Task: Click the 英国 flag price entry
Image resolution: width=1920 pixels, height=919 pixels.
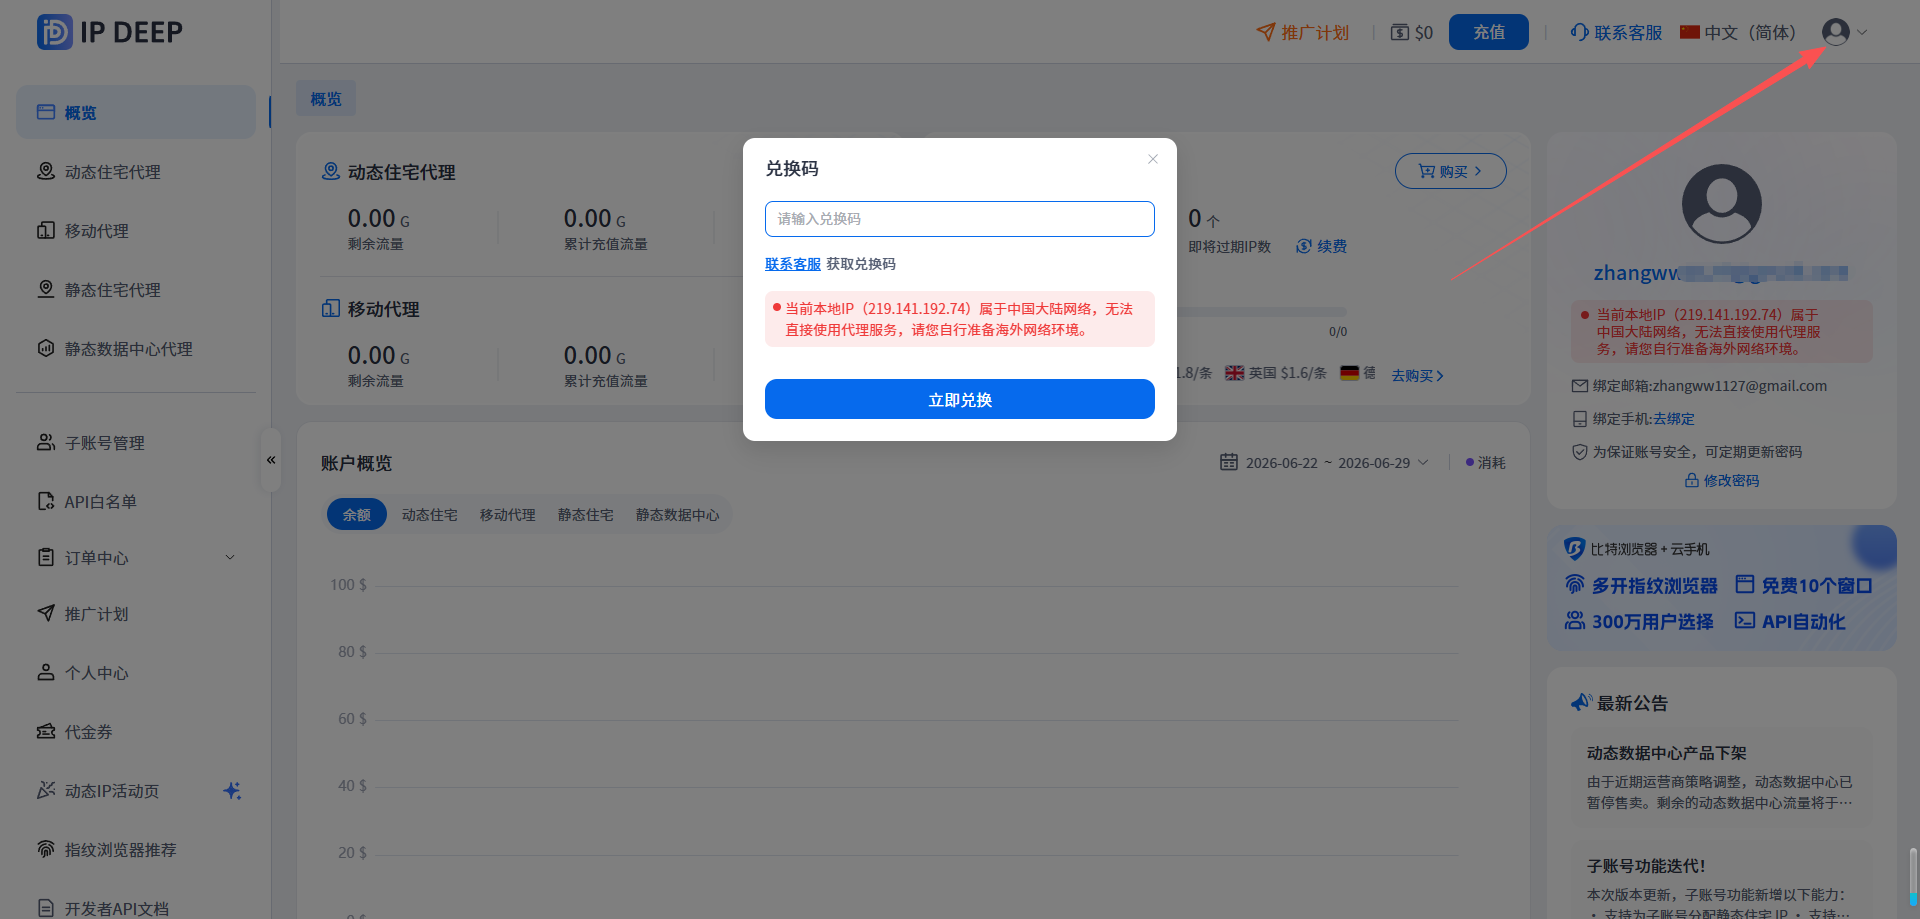Action: pos(1276,373)
